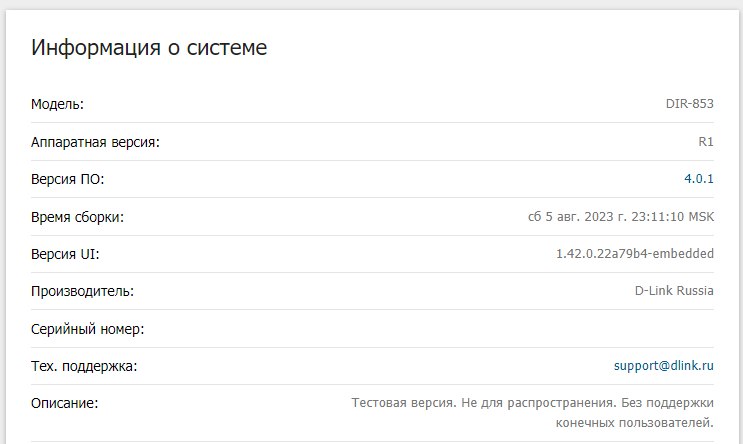The width and height of the screenshot is (743, 444).
Task: Click the 'Время сборки:' label
Action: coord(77,217)
